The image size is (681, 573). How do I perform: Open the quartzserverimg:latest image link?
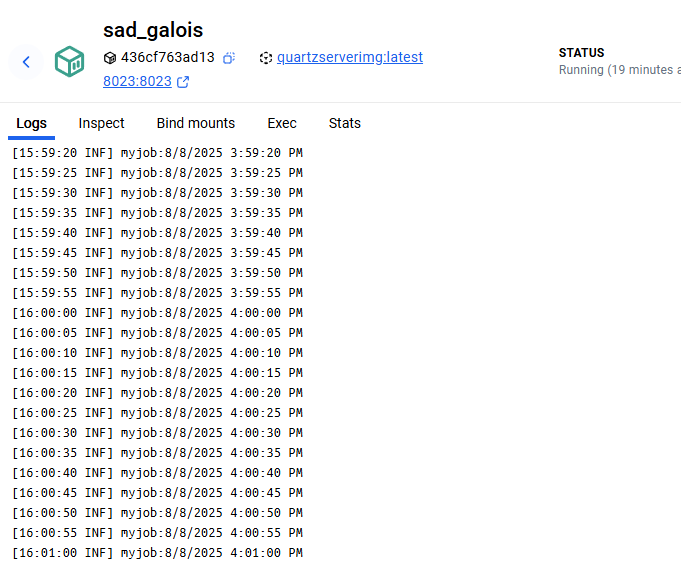(350, 57)
